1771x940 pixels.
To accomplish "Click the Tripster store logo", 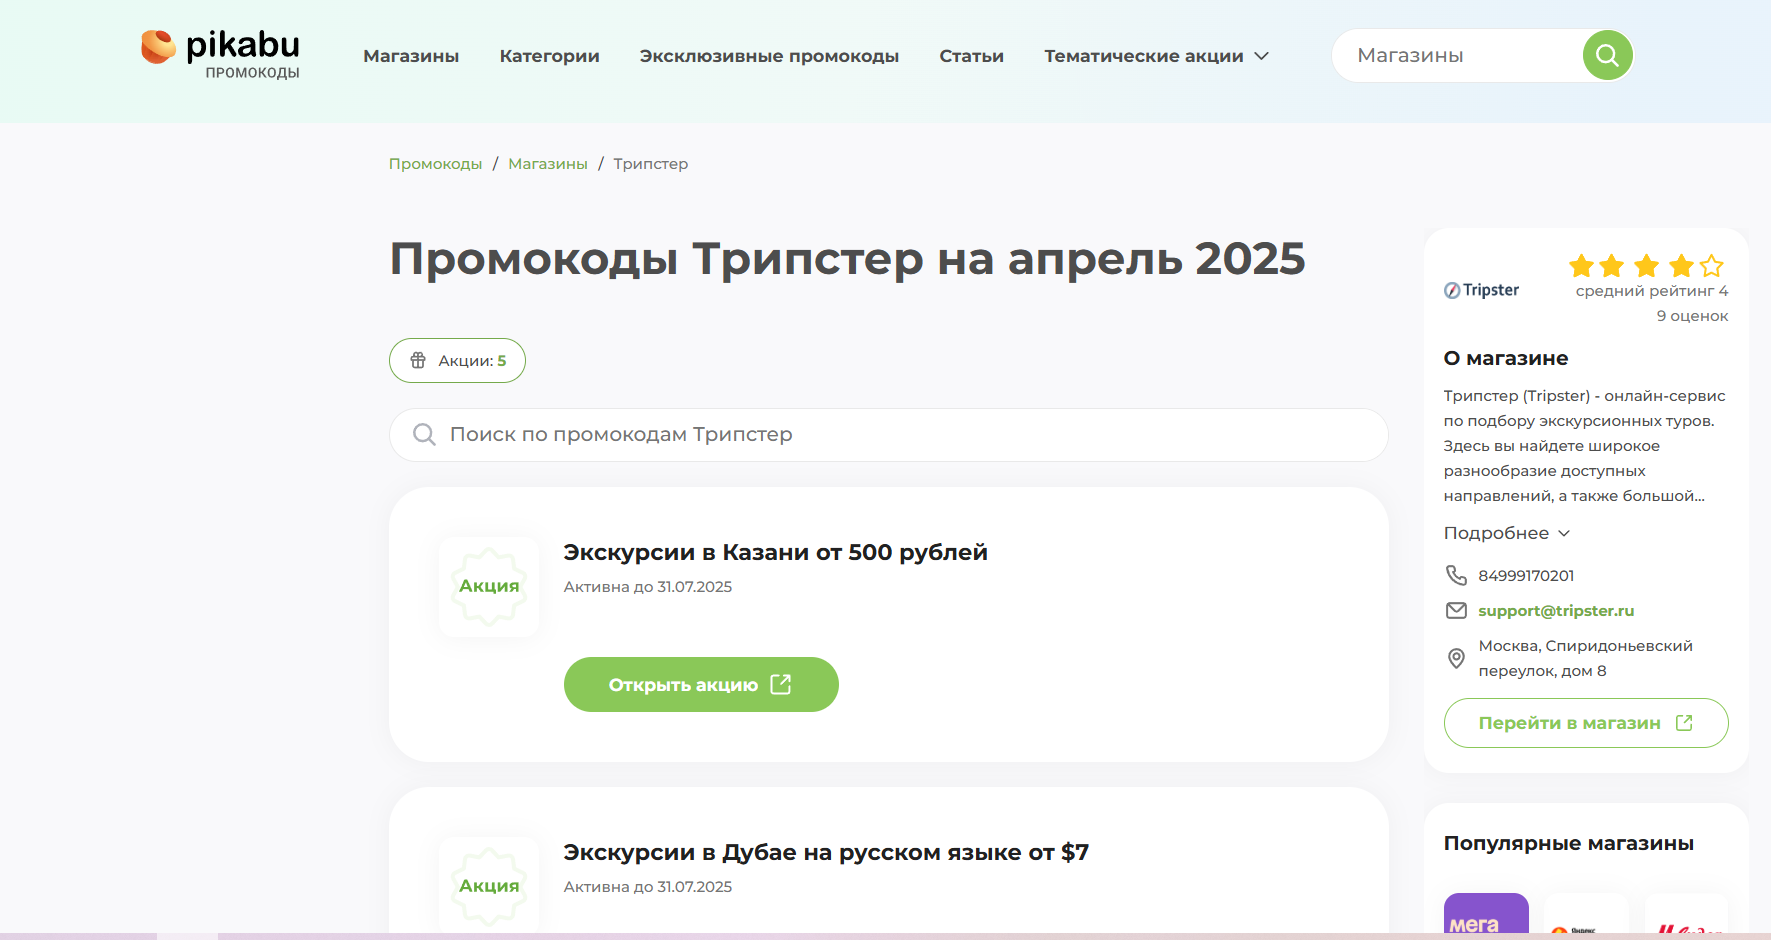I will (1481, 290).
